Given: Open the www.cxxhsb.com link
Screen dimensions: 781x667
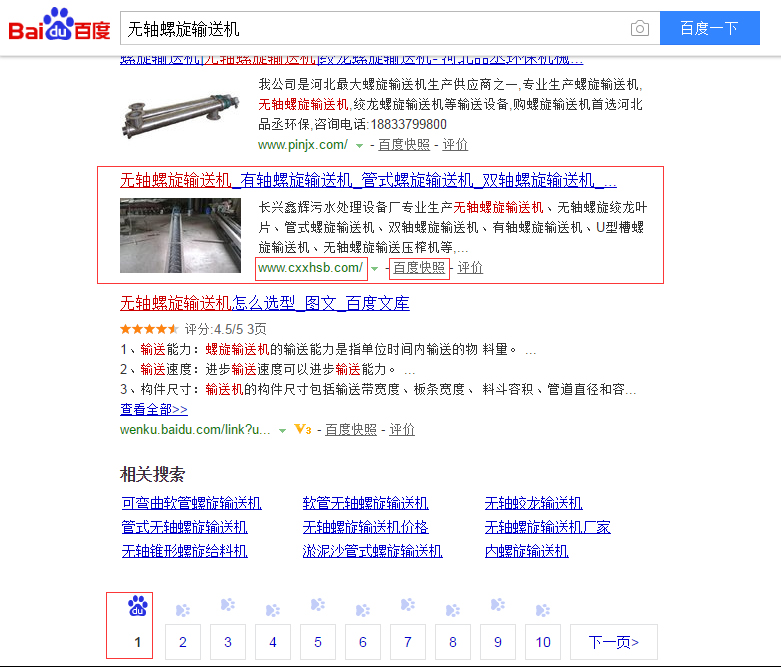Looking at the screenshot, I should point(310,268).
